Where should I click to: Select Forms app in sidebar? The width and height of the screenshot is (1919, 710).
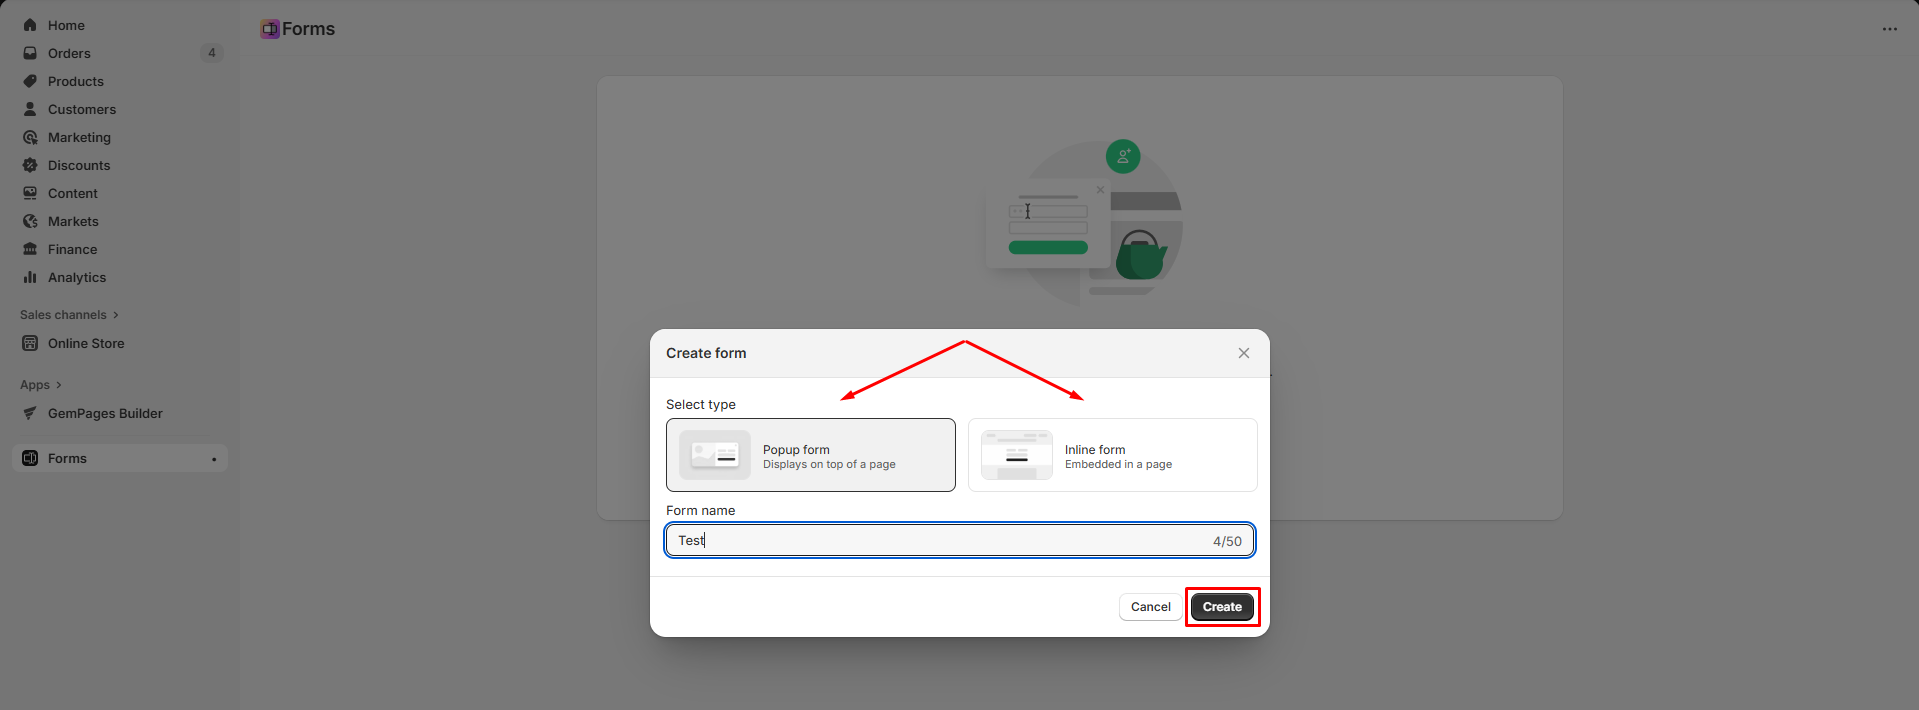click(120, 458)
